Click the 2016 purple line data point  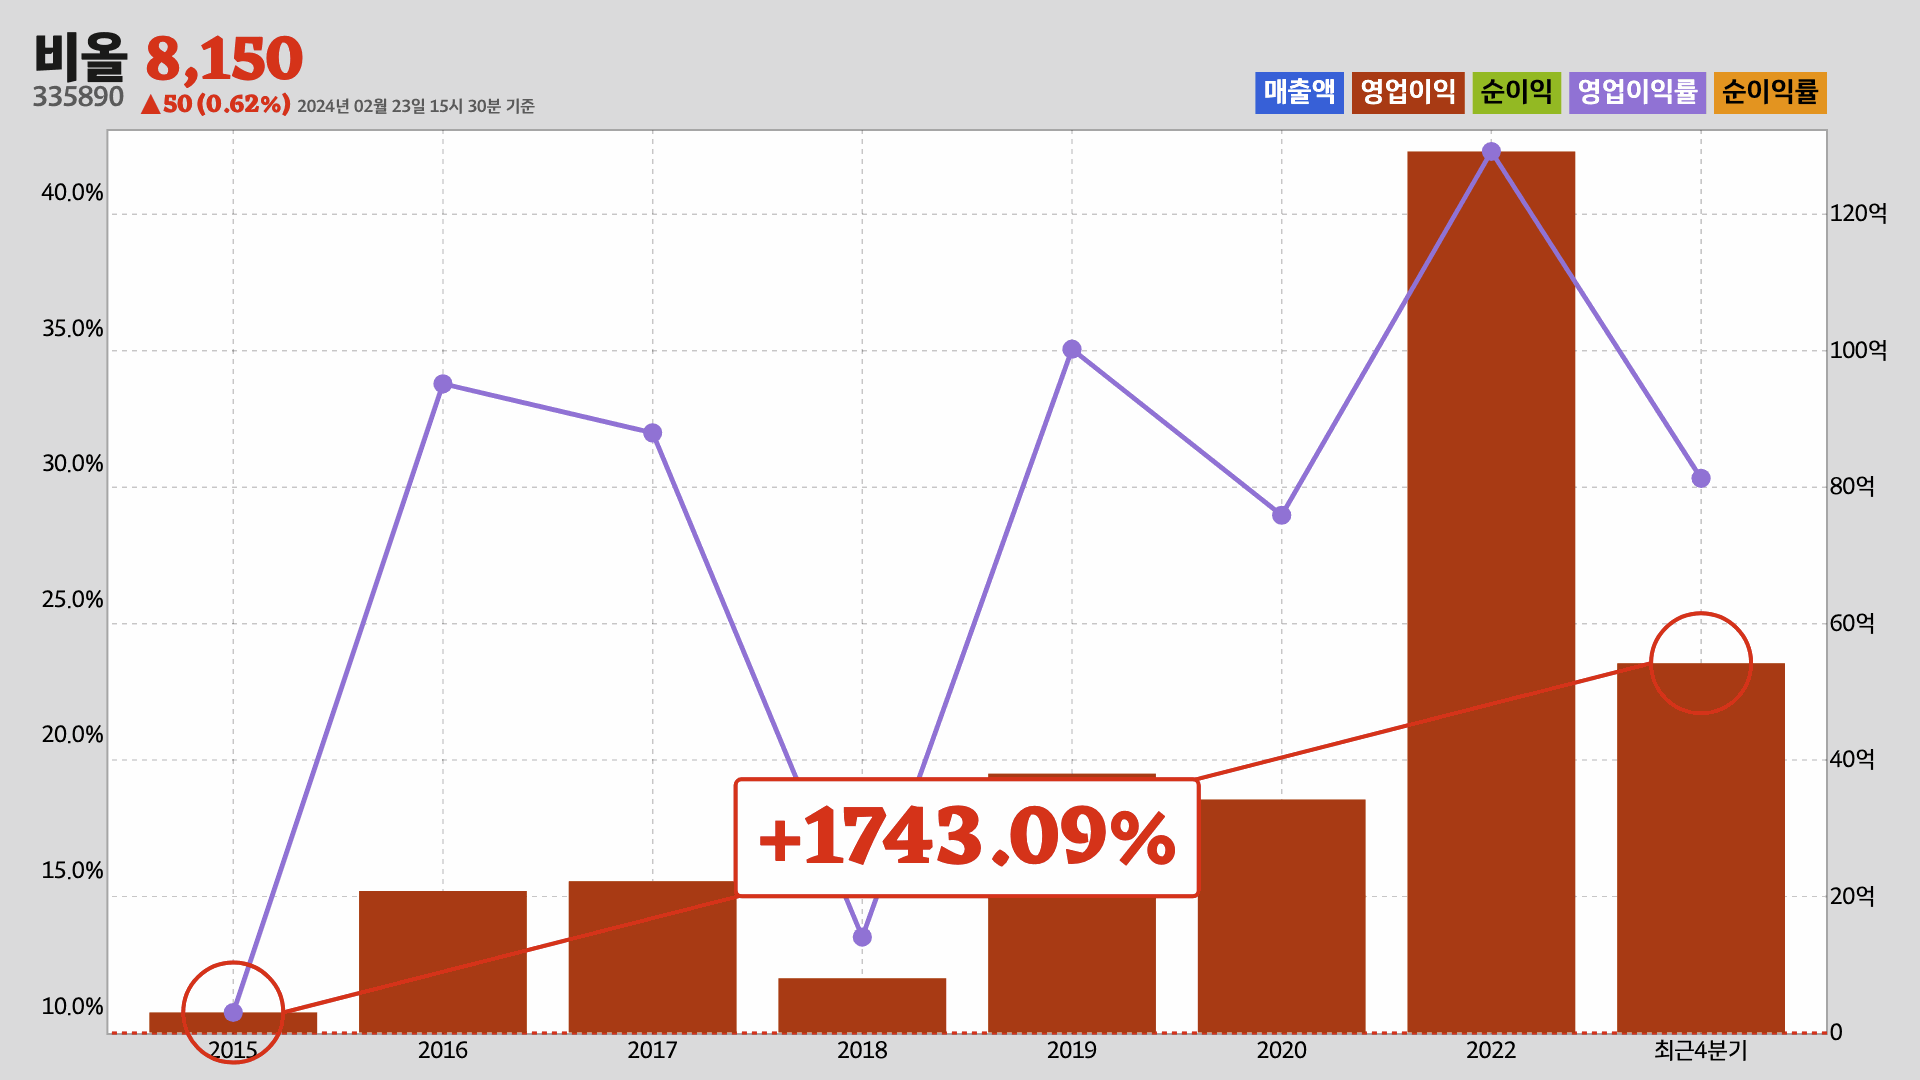pos(443,384)
